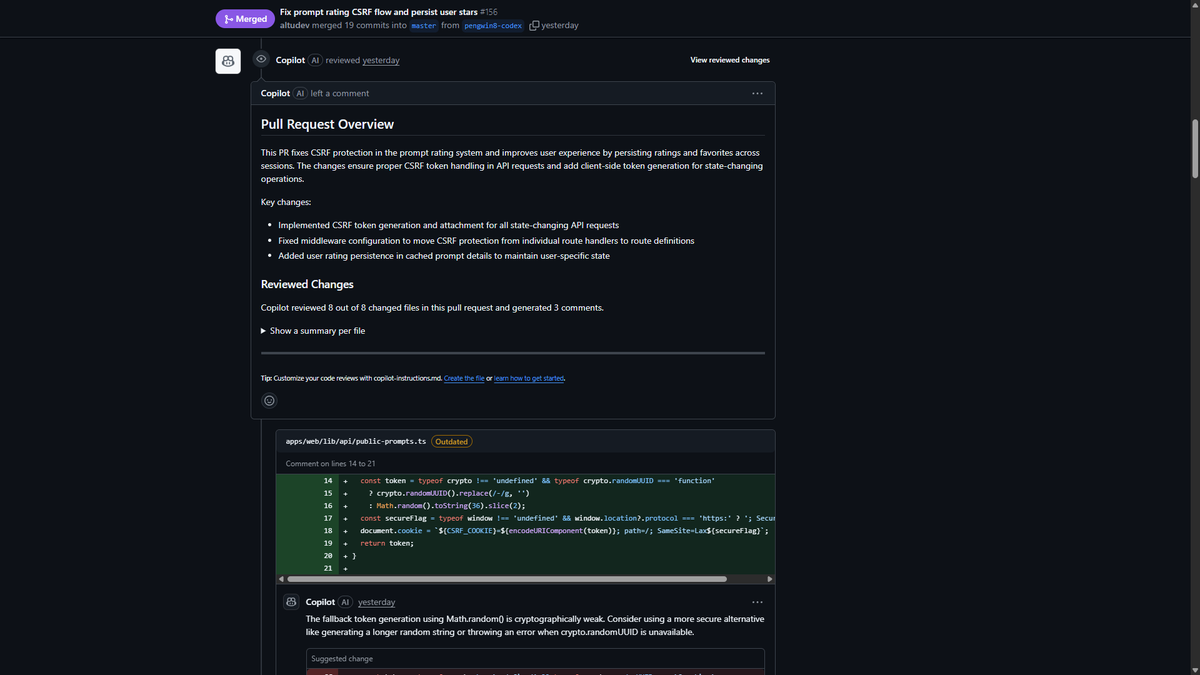Click 'Key changes:' text
Viewport: 1200px width, 675px height.
click(286, 202)
